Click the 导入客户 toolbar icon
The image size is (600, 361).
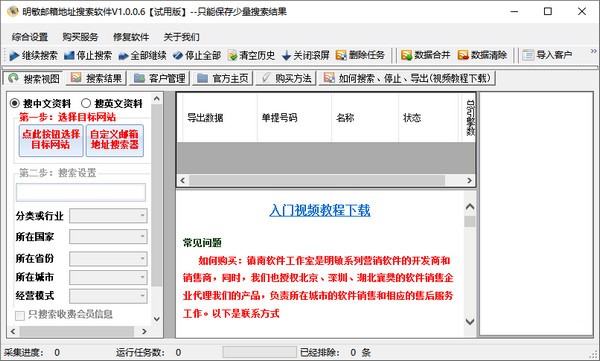(x=528, y=56)
